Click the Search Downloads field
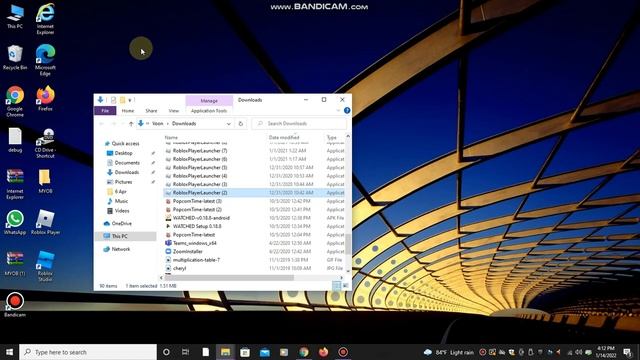 (x=300, y=123)
